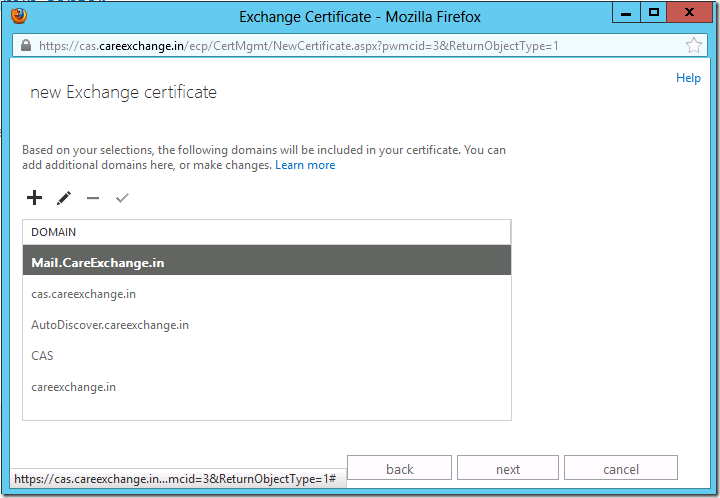The height and width of the screenshot is (498, 720).
Task: Select the AutoDiscover.careexchange.in domain row
Action: (x=267, y=325)
